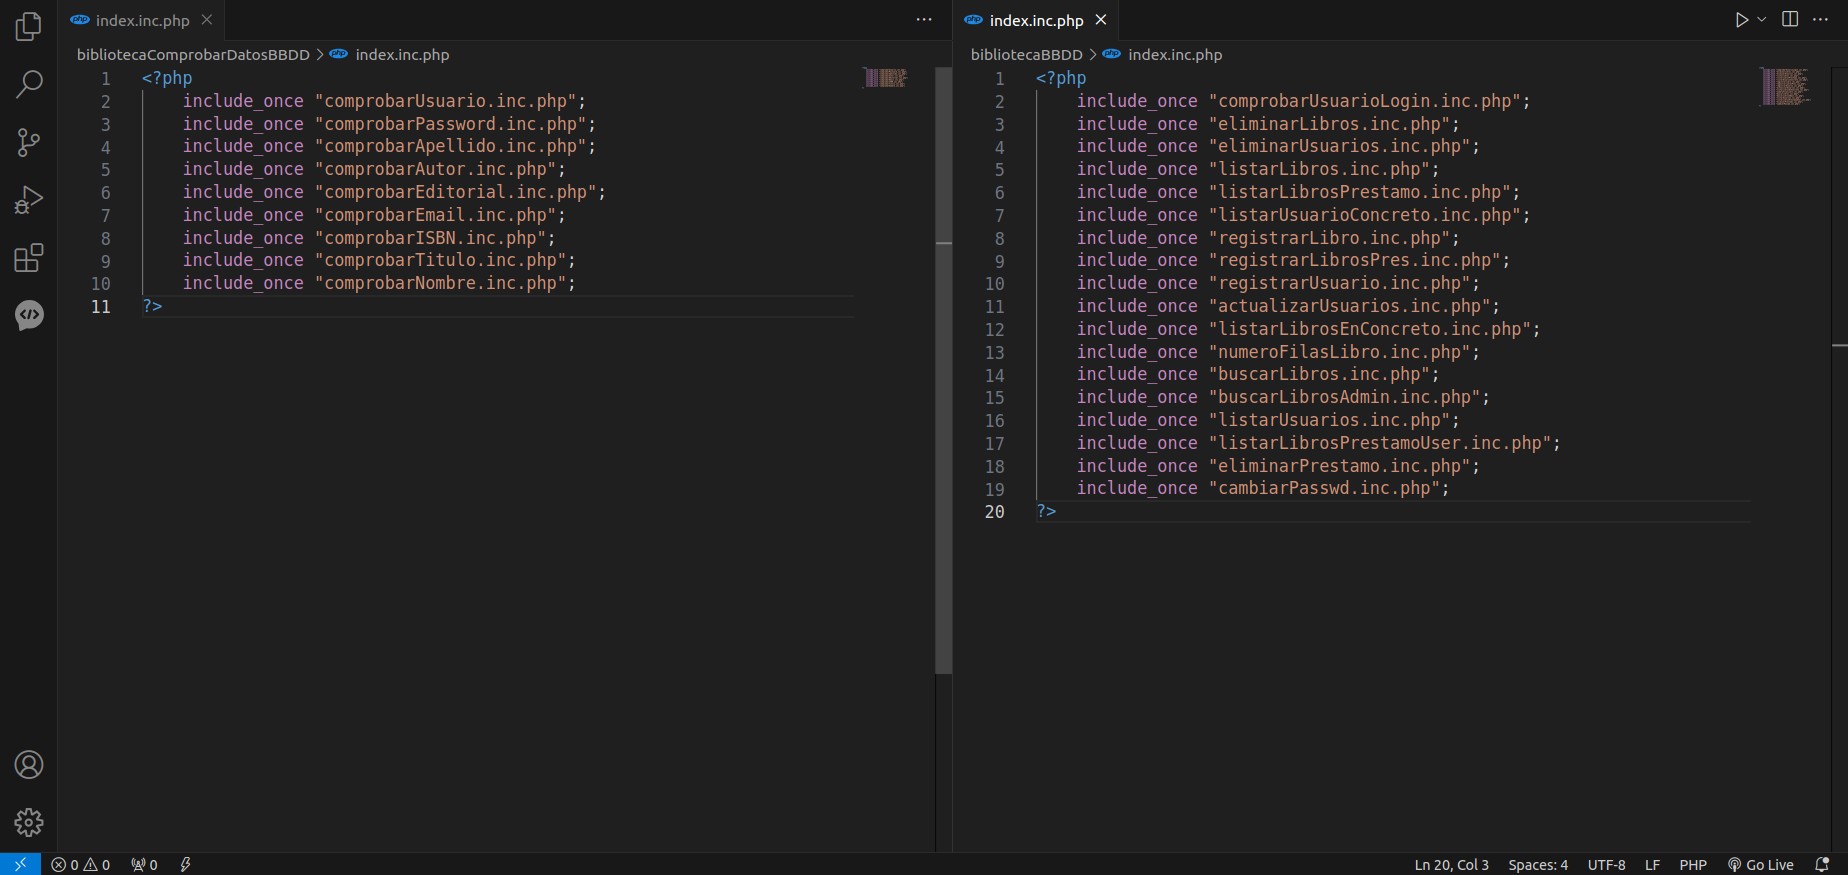The image size is (1848, 875).
Task: Click "registrarLibro.inc.php" string
Action: click(1329, 238)
